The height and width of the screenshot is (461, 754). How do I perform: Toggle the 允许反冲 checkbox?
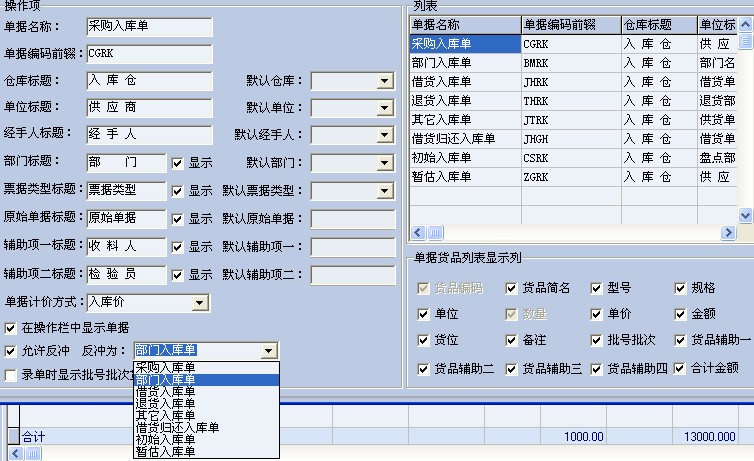pos(11,351)
